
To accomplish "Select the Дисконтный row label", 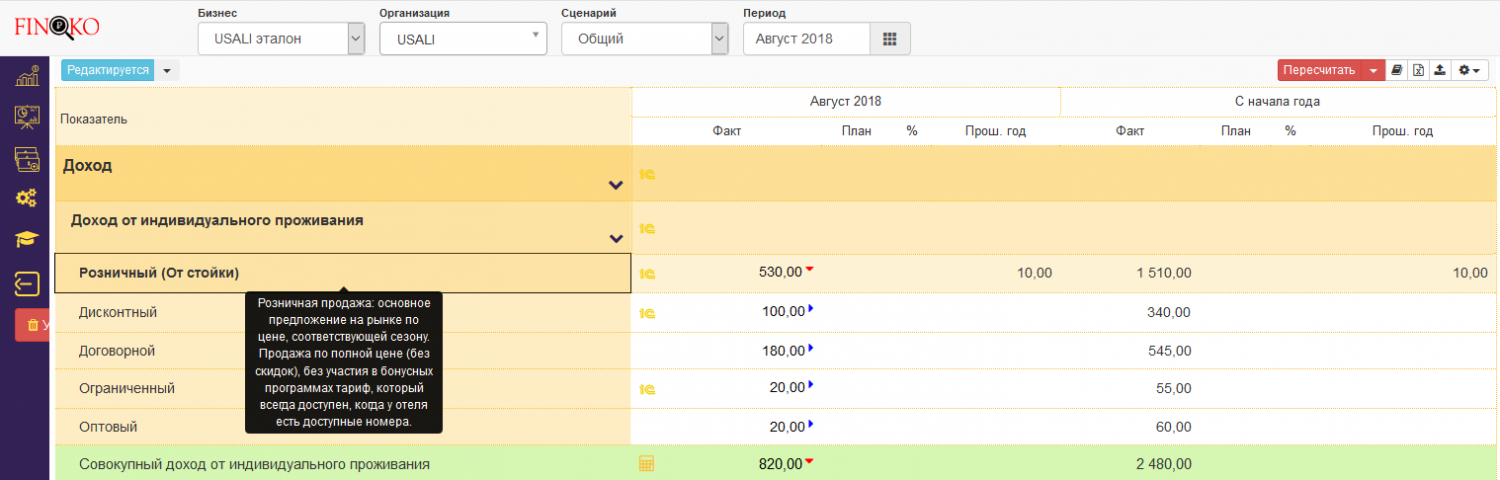I will [118, 312].
